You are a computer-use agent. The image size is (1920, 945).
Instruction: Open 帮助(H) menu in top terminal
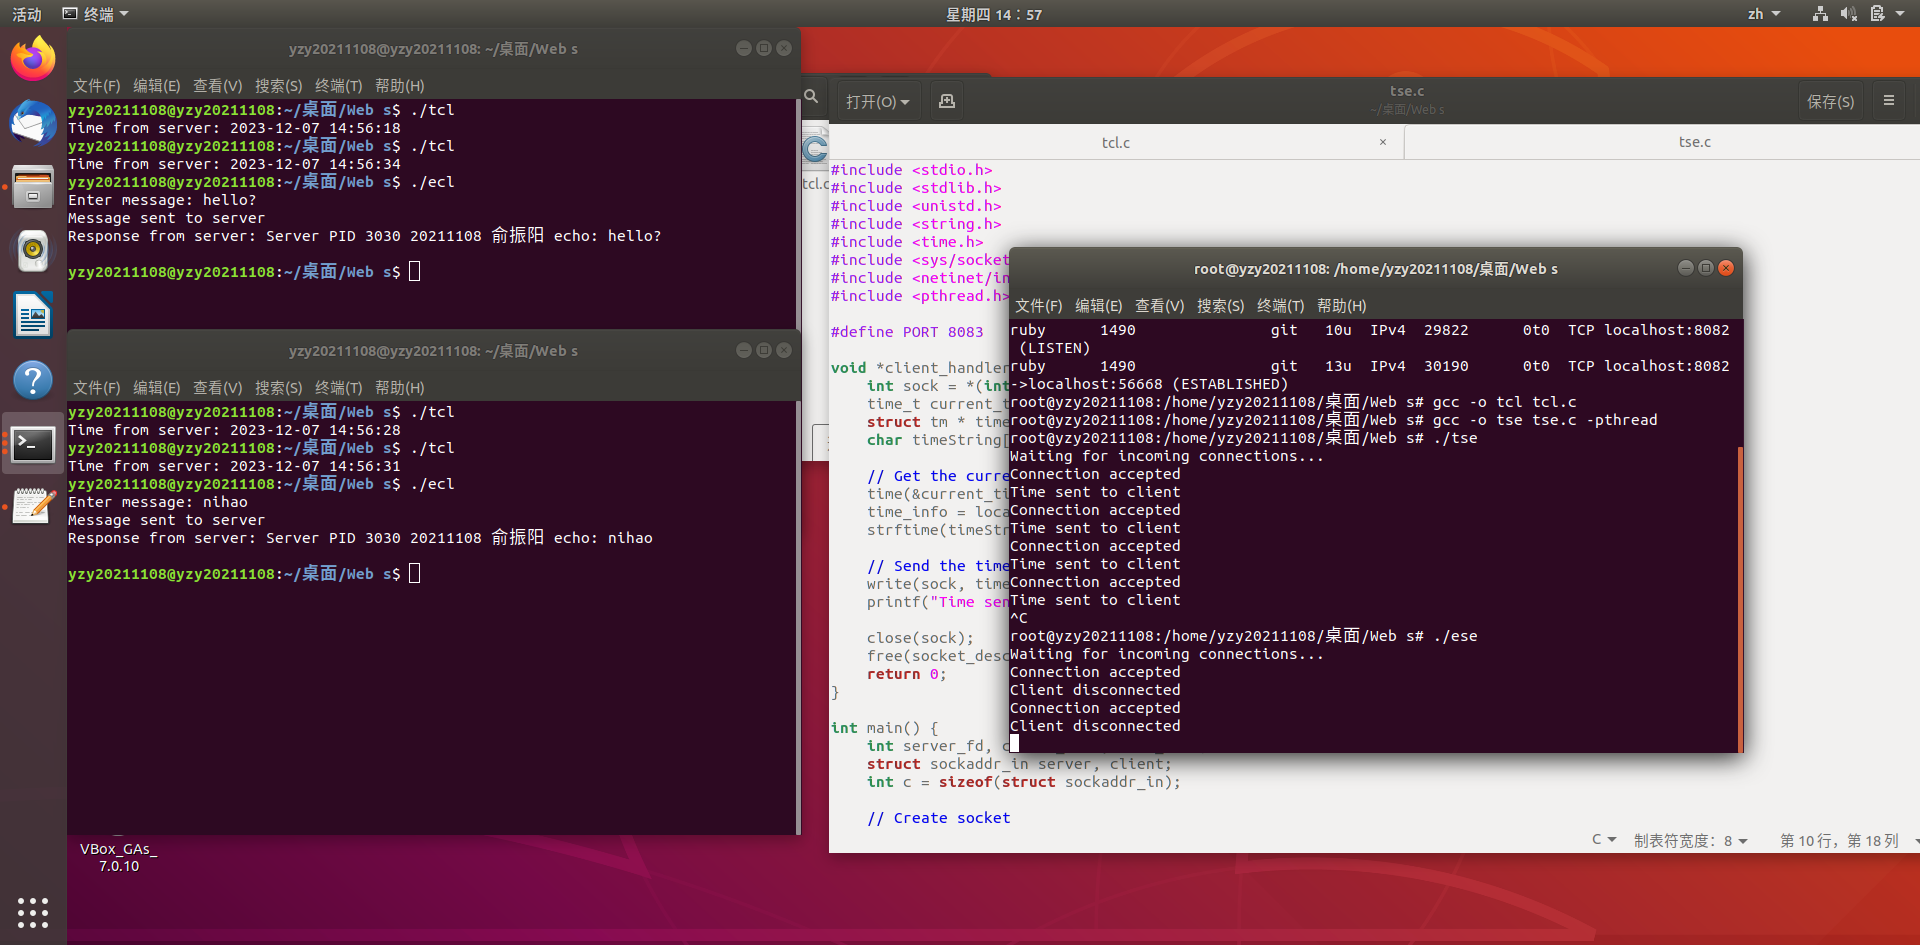click(x=400, y=86)
